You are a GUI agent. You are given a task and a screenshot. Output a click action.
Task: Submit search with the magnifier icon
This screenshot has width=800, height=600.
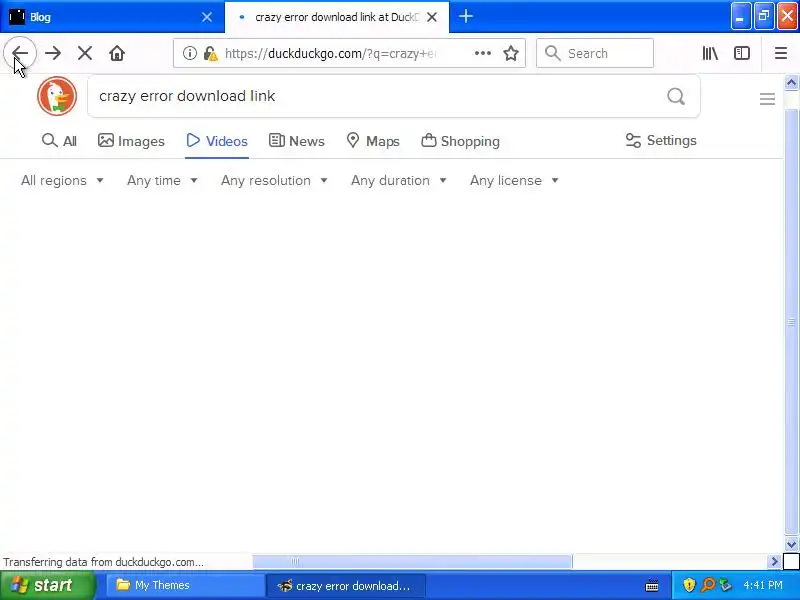pos(676,96)
